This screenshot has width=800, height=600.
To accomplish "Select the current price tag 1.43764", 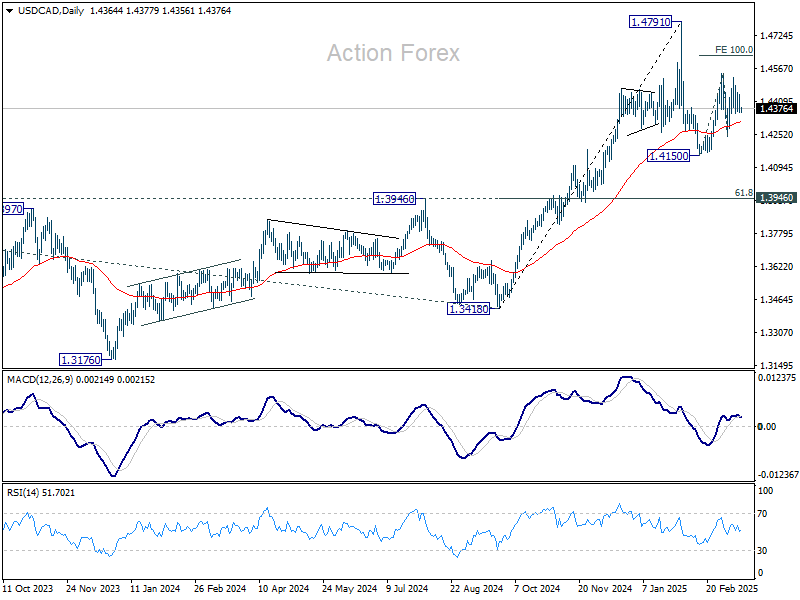I will (x=776, y=109).
